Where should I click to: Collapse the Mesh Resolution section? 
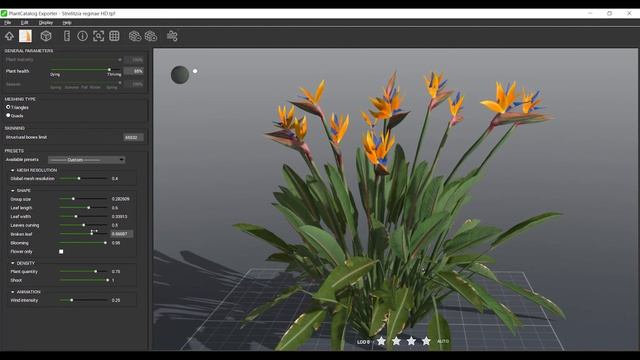(x=13, y=170)
